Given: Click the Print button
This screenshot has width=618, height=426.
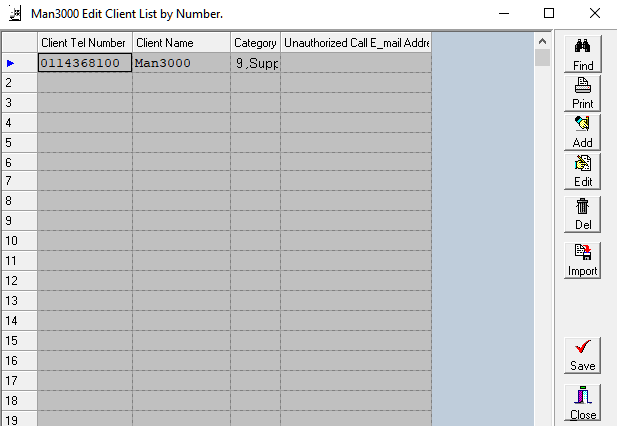Looking at the screenshot, I should tap(583, 93).
